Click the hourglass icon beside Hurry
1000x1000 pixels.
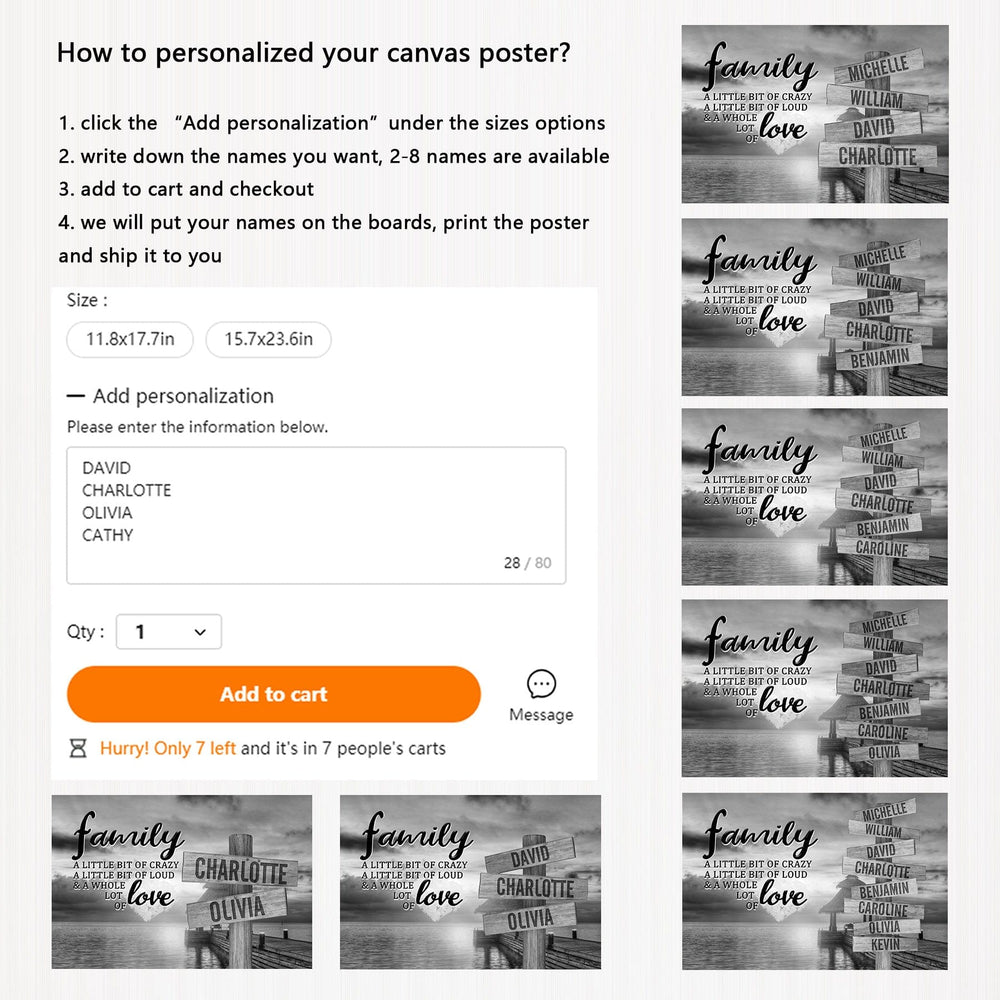[x=78, y=748]
